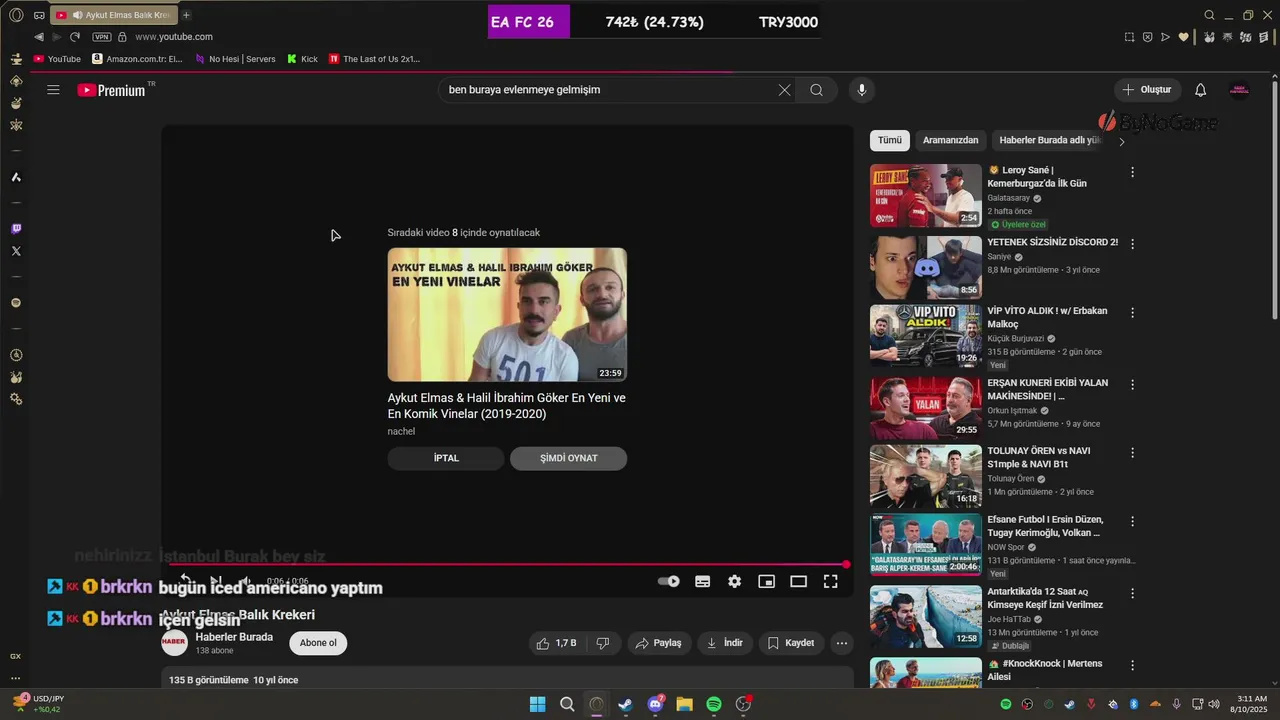Open options for Efsane Futbol video
Screen dimensions: 1280x720
(x=1133, y=521)
